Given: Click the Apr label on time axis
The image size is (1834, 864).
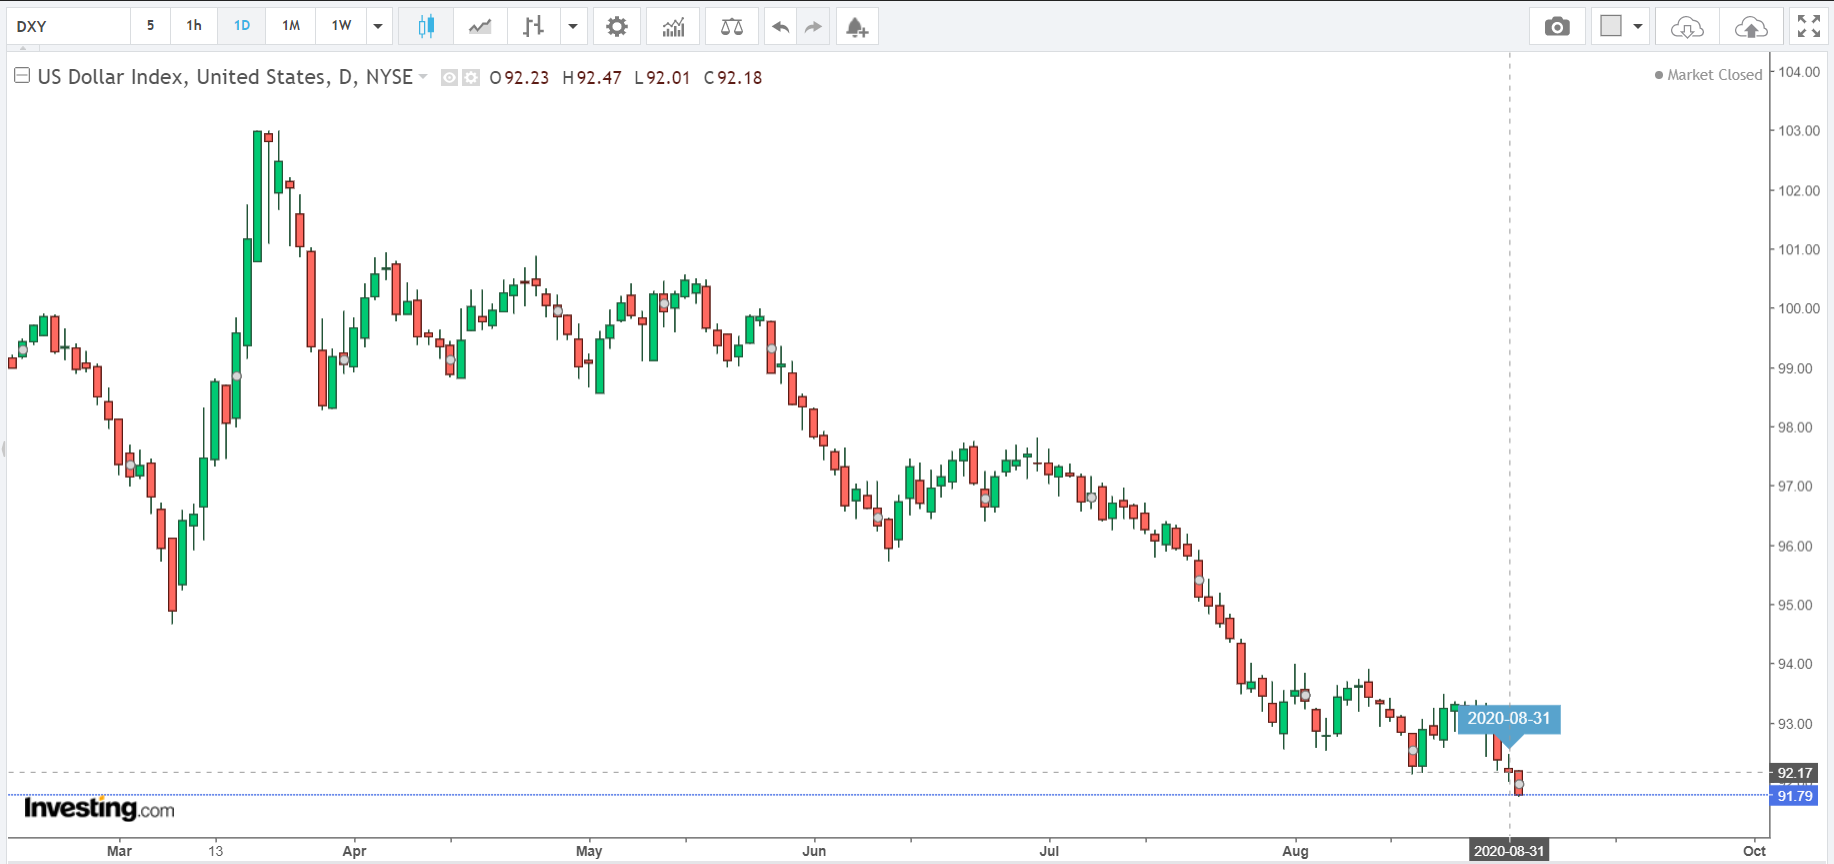Looking at the screenshot, I should 354,851.
